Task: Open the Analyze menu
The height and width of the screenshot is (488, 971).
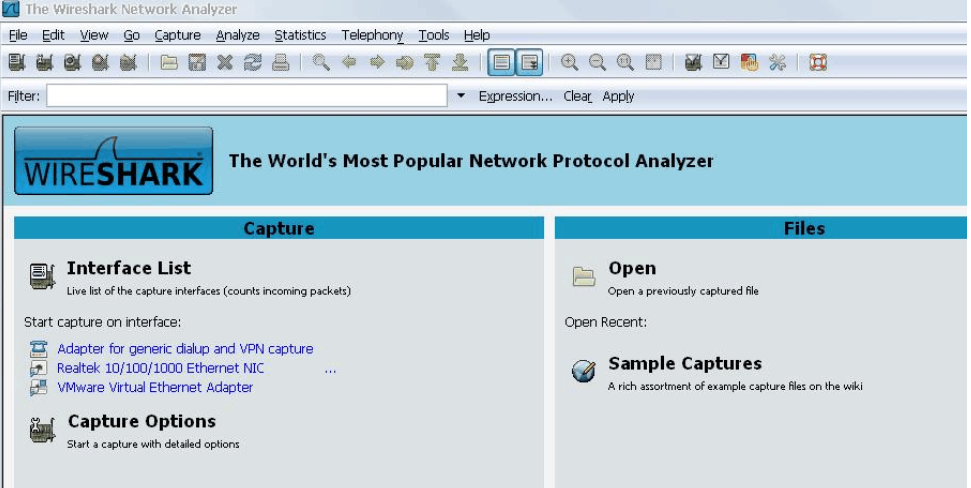Action: tap(238, 35)
